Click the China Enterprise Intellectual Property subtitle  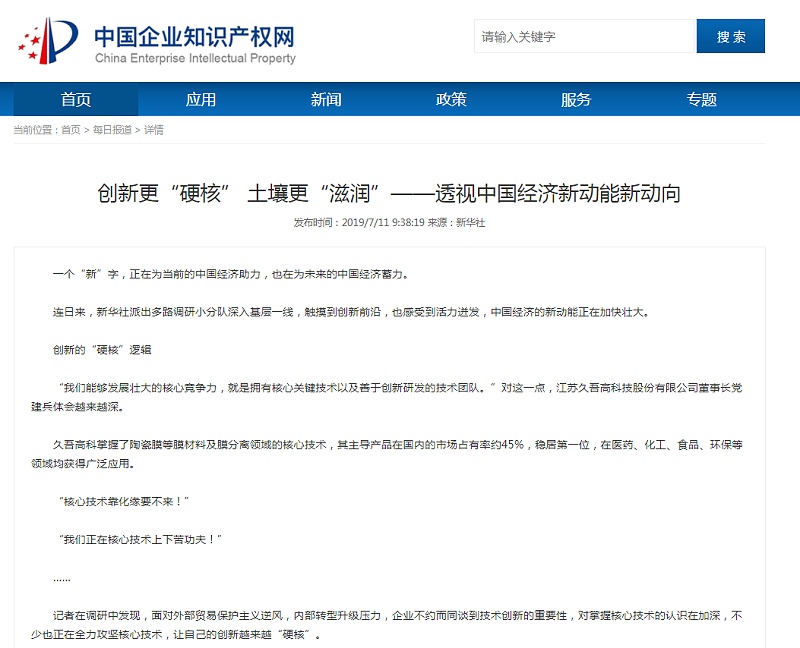point(195,59)
